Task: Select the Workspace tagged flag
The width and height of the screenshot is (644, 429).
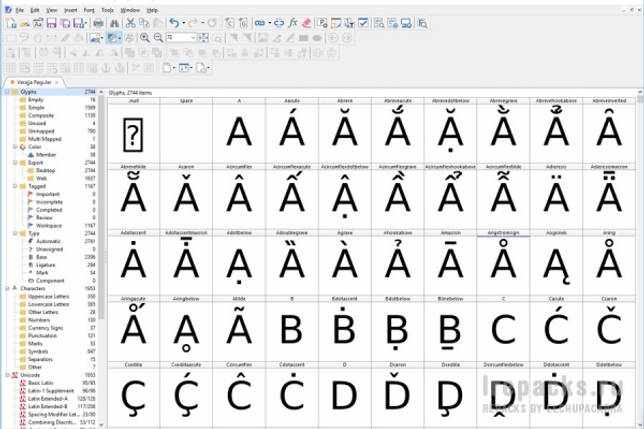Action: pos(49,225)
